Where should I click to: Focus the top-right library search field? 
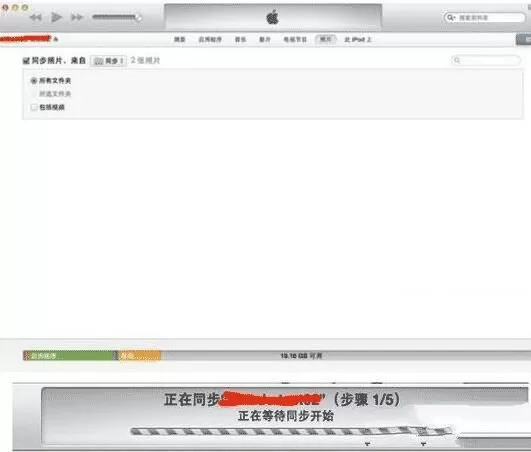[x=484, y=17]
